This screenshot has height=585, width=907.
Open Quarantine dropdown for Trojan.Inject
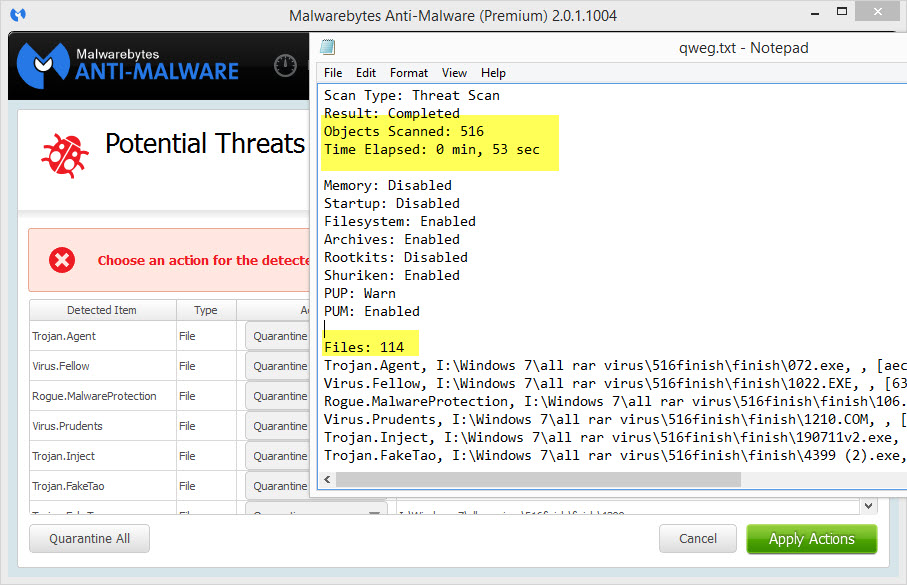pos(278,457)
